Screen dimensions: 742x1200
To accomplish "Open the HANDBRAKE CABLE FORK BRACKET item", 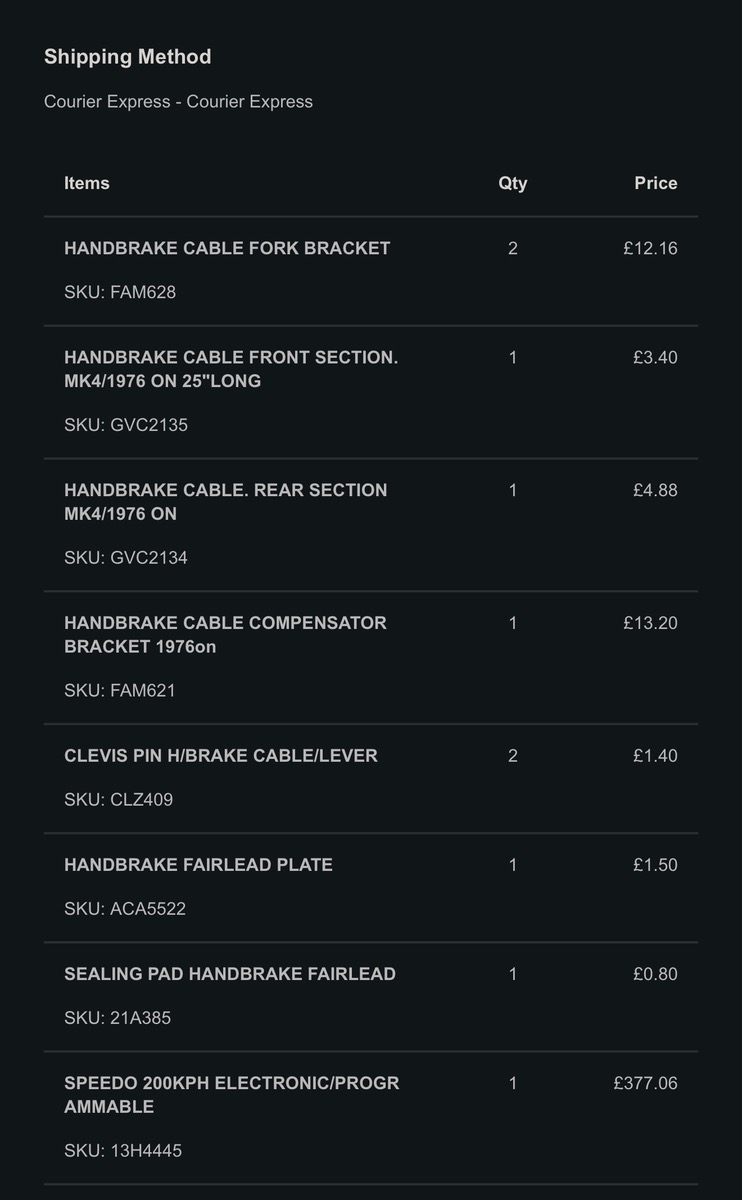I will click(x=227, y=248).
